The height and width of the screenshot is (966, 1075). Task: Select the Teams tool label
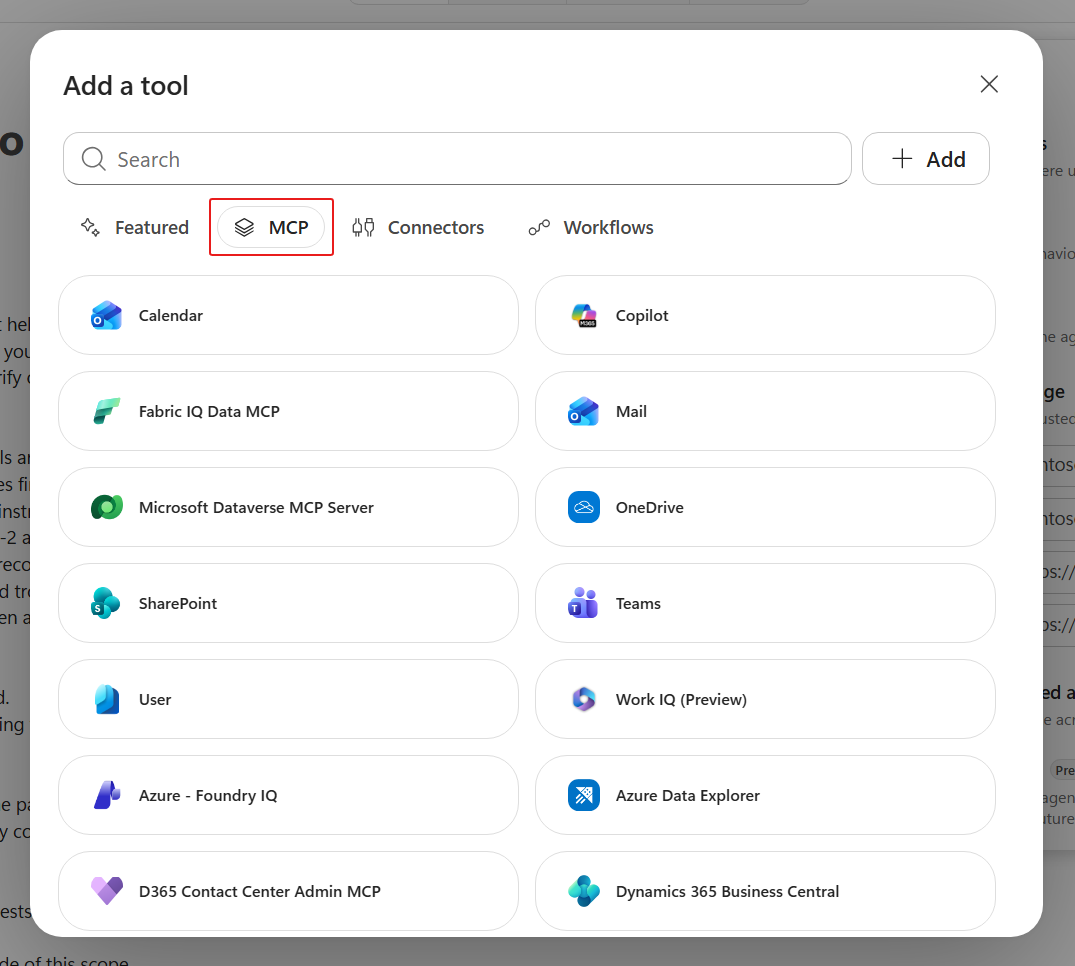pyautogui.click(x=638, y=603)
